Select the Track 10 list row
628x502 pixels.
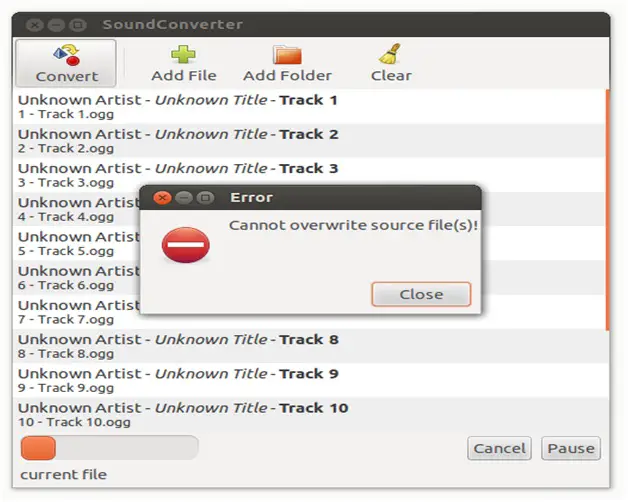pos(309,415)
